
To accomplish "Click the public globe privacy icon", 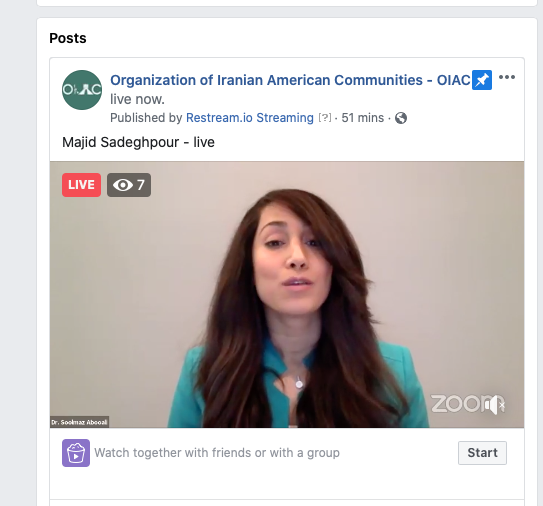I will (401, 118).
